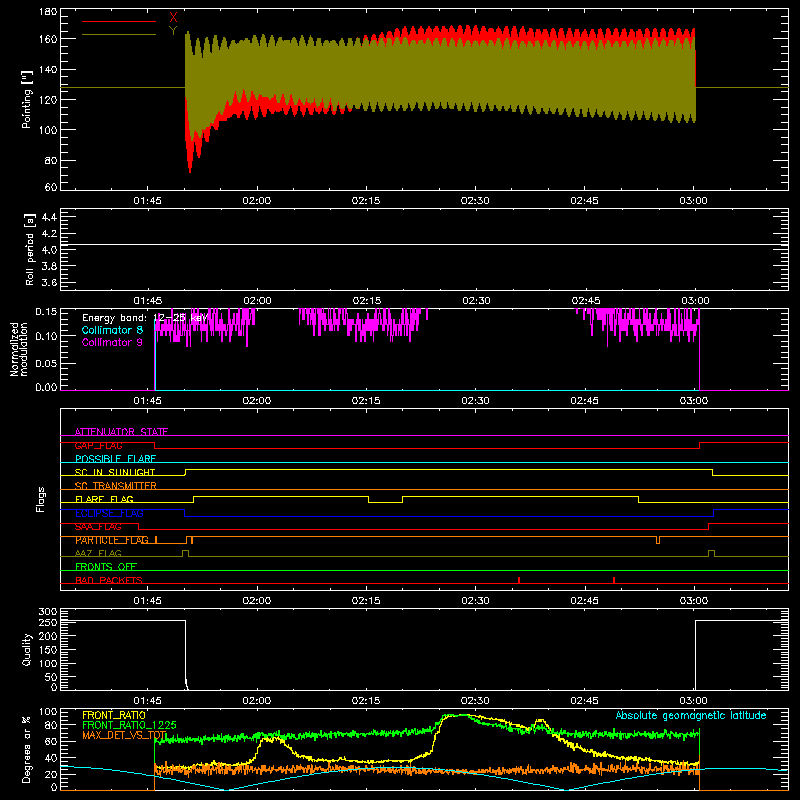Click the 'Absolute geomagnetic latitude' label

click(691, 715)
